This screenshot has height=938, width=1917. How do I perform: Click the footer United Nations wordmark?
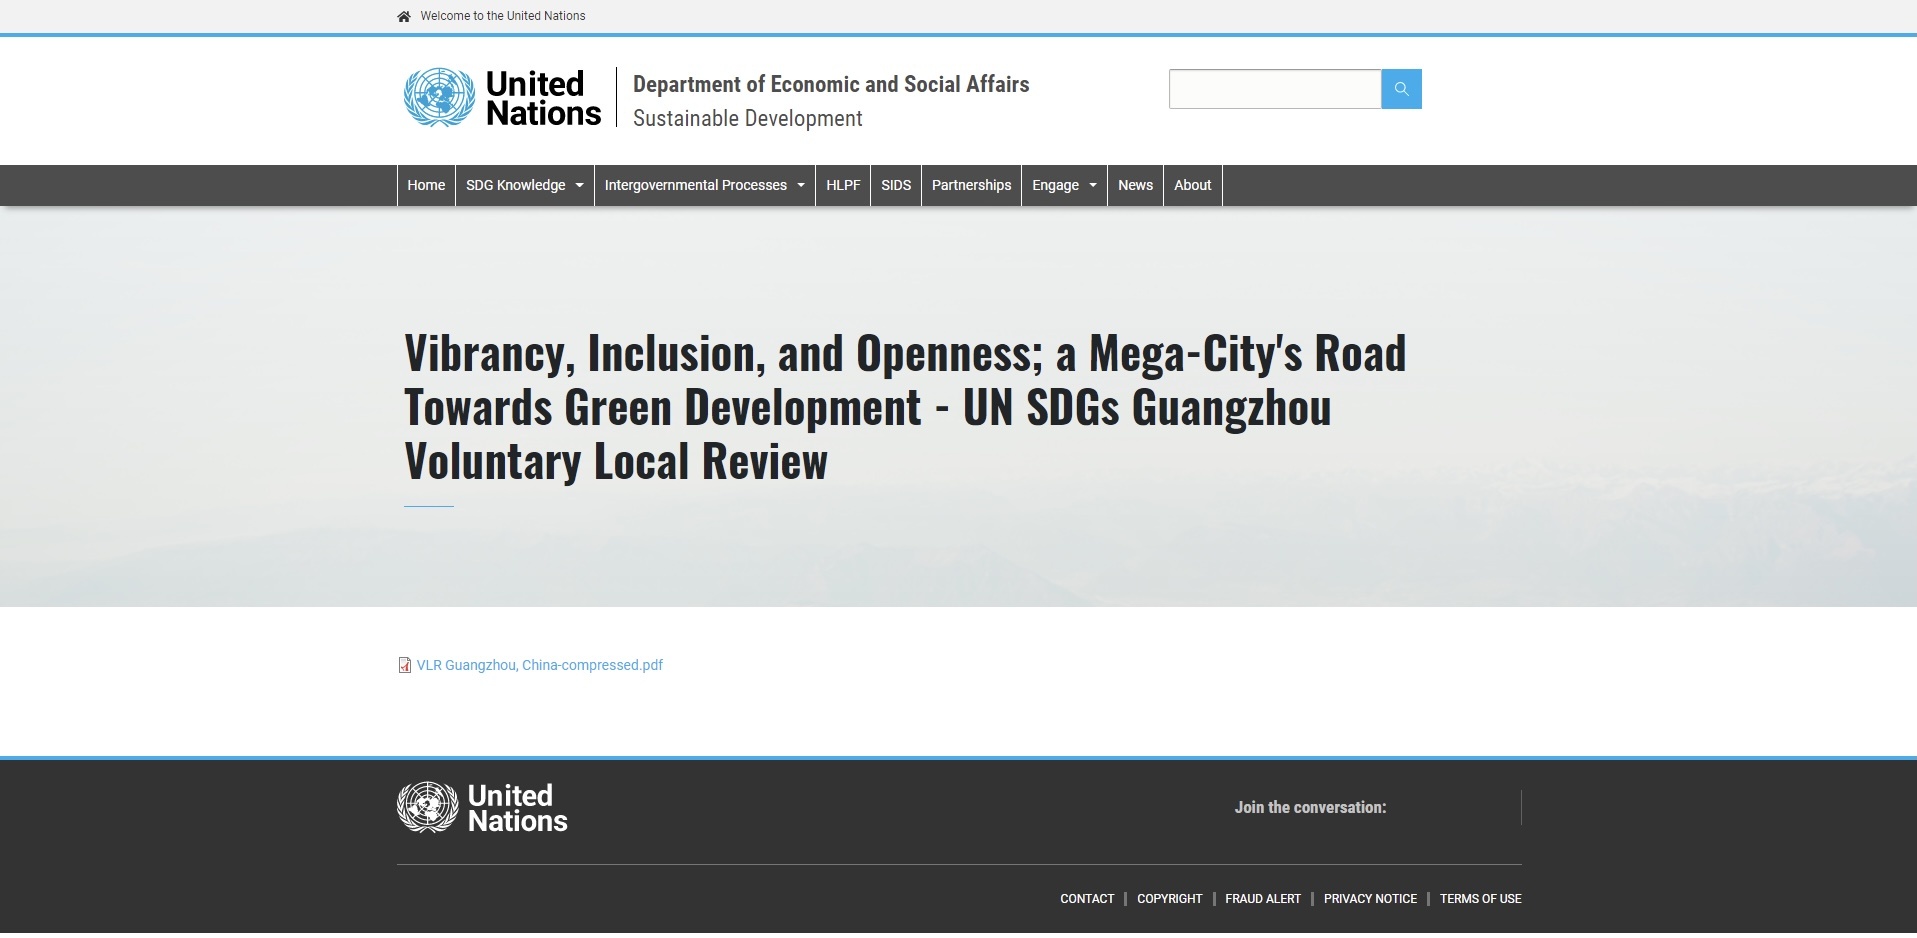tap(517, 808)
